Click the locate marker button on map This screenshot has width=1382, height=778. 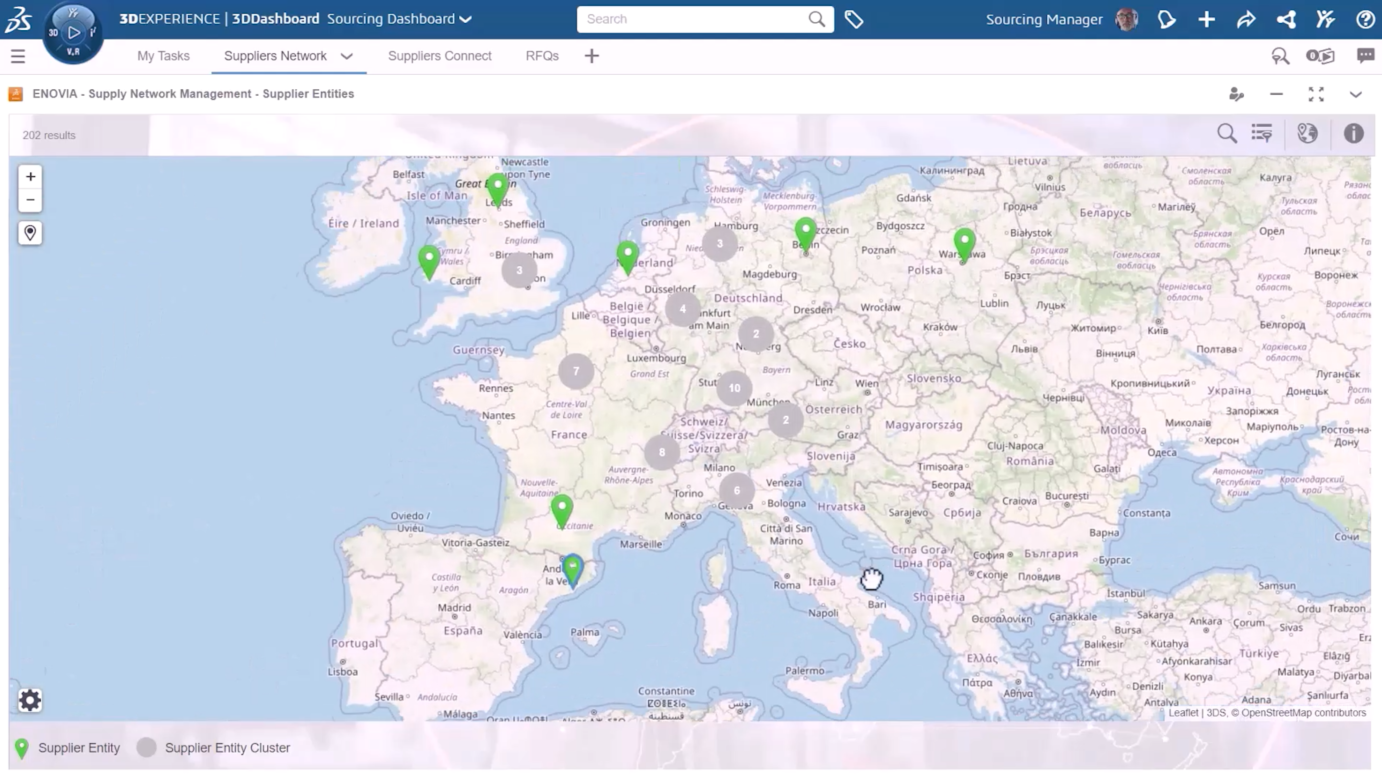tap(30, 233)
